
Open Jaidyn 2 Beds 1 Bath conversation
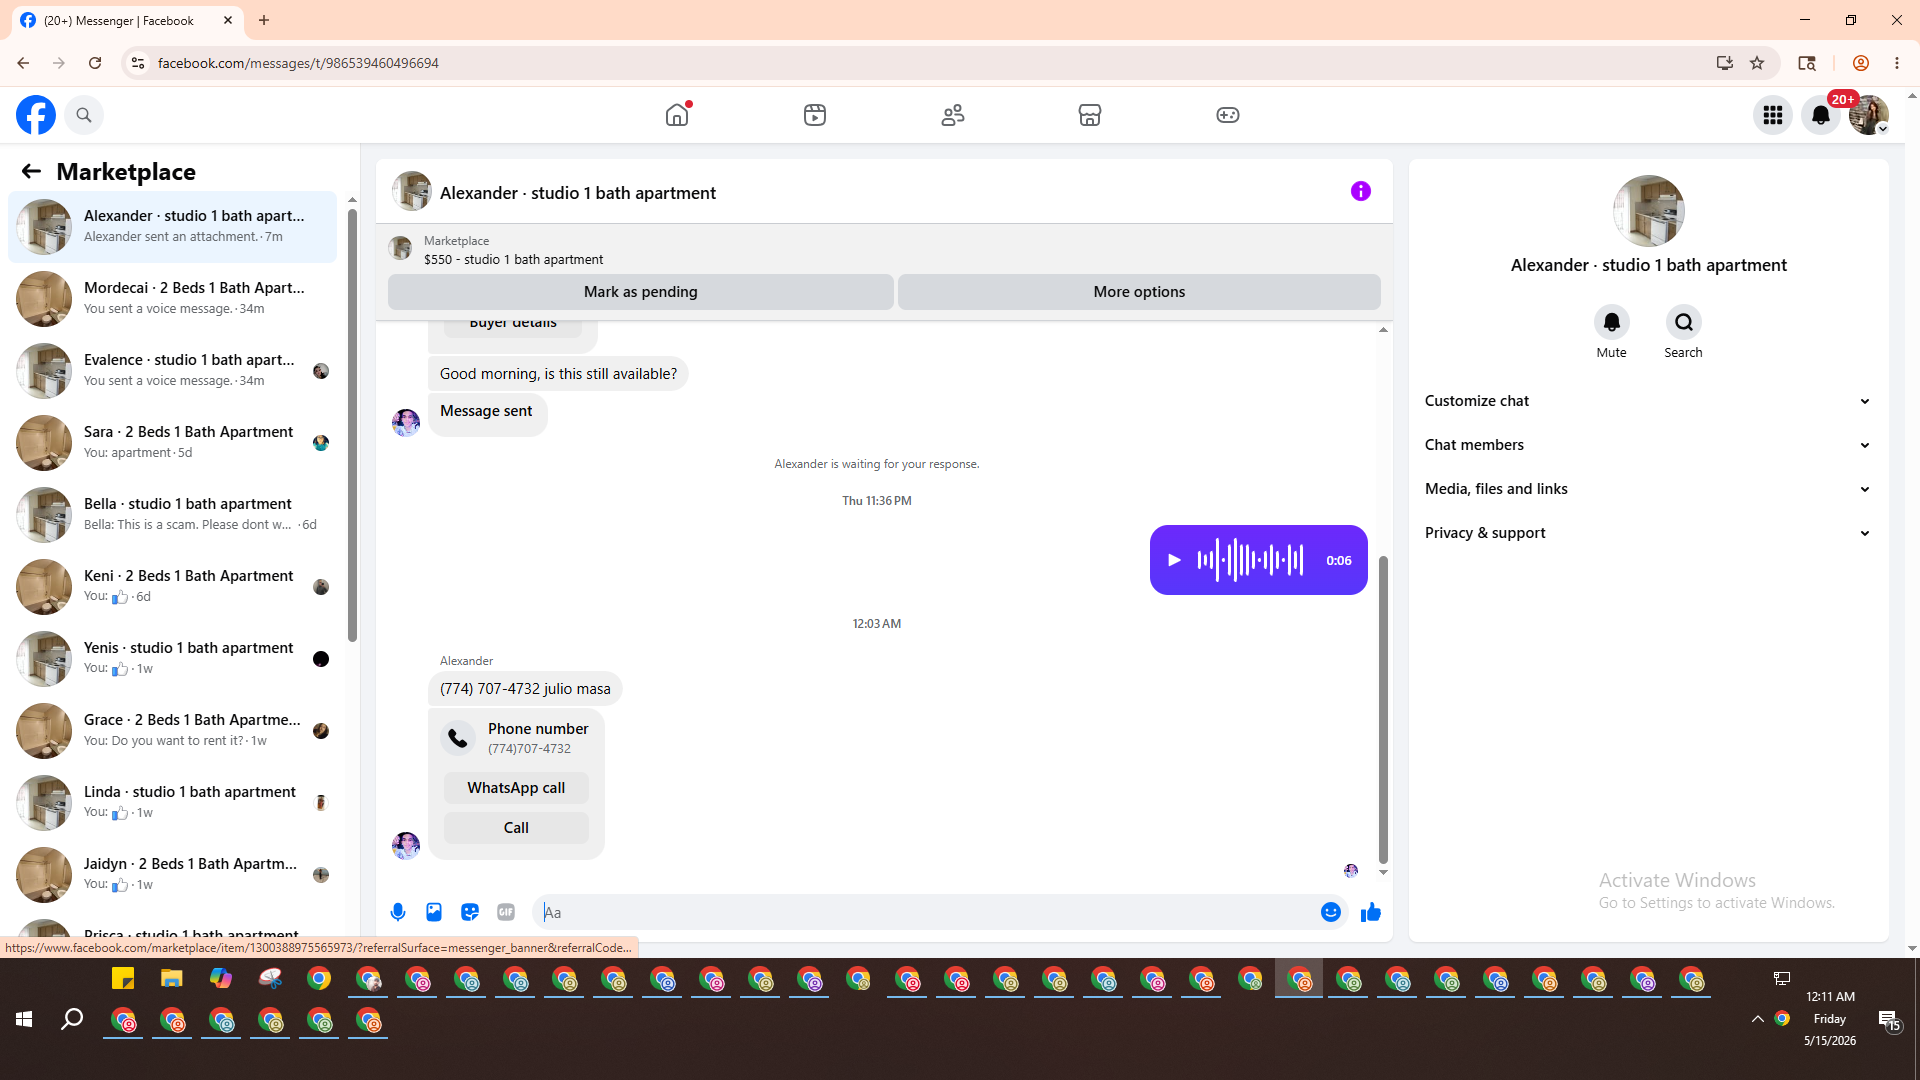point(173,875)
